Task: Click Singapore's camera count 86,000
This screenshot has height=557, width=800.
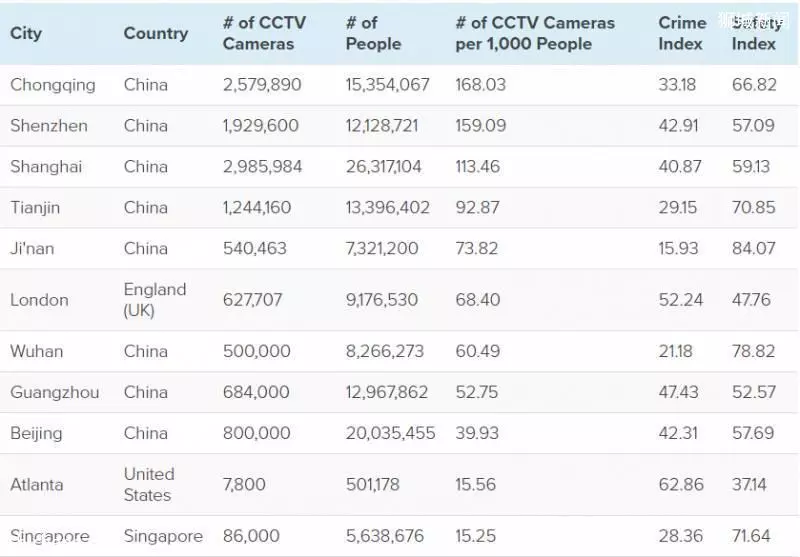Action: 251,536
